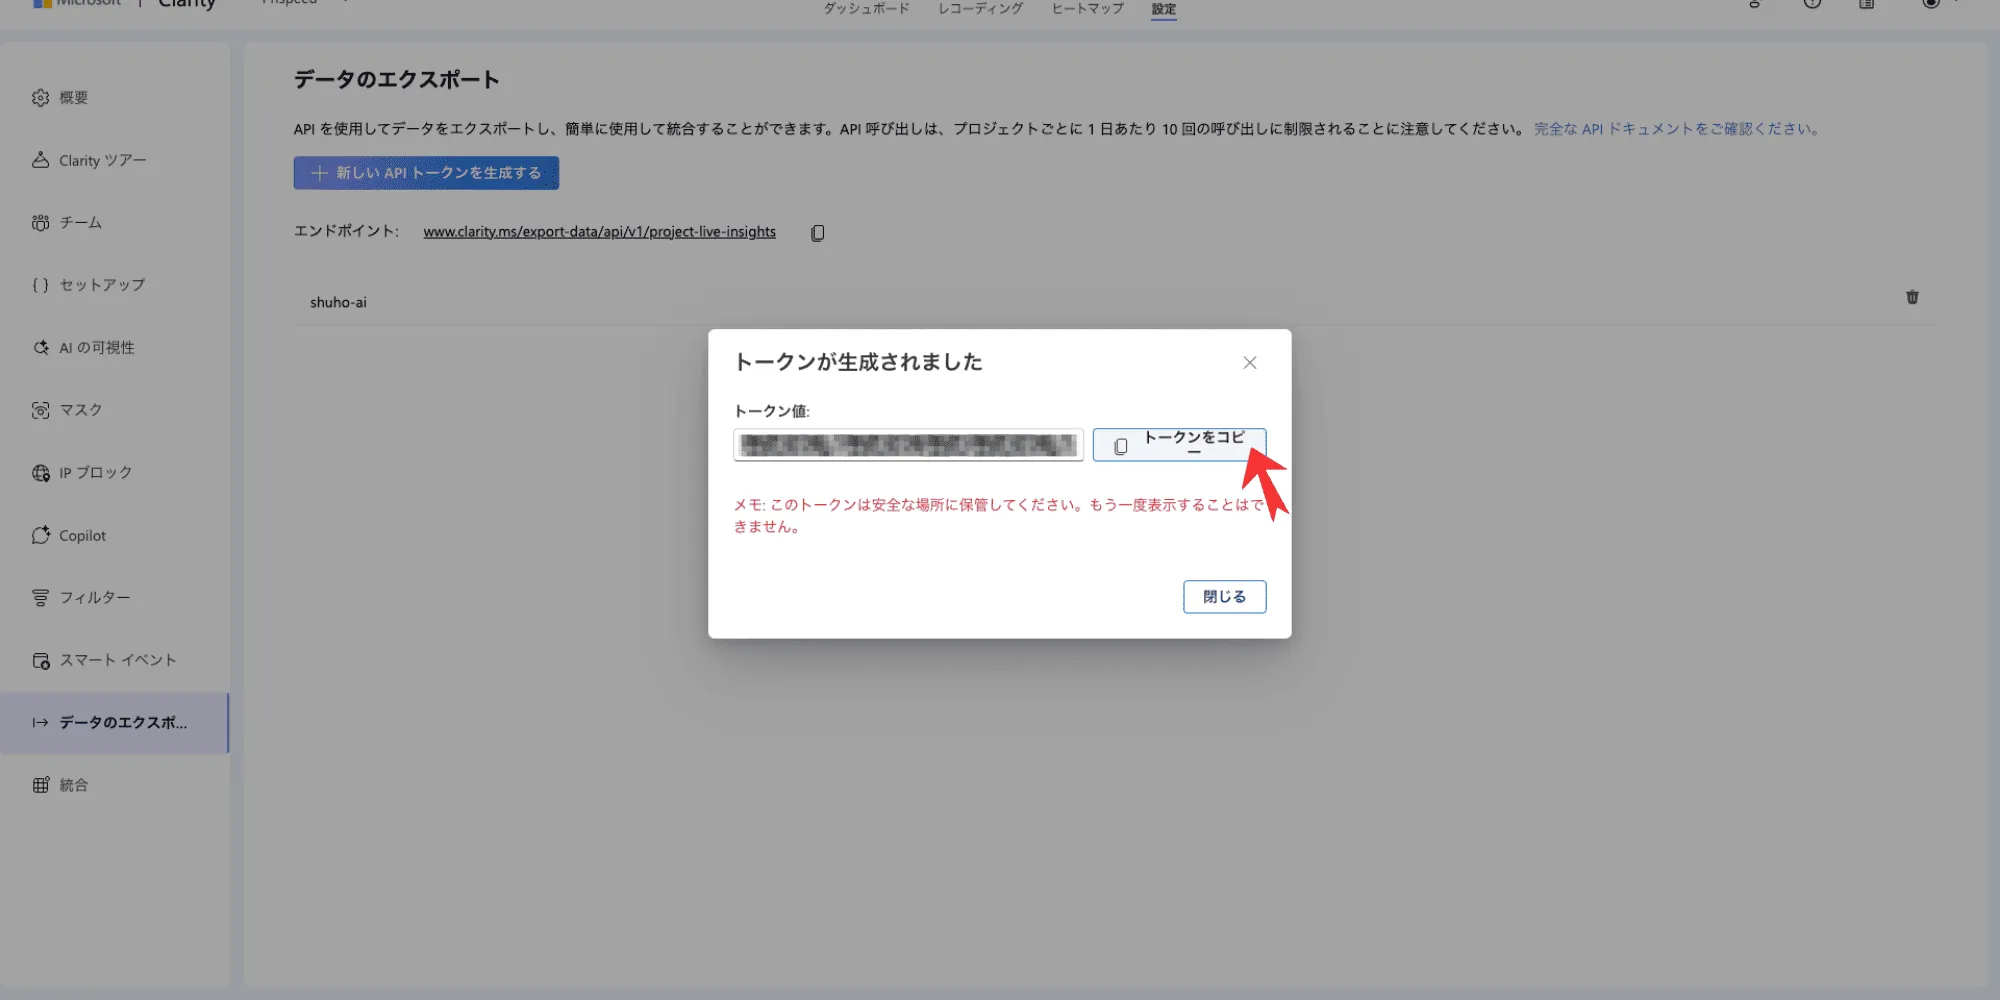Generate a new API token button

click(x=426, y=173)
